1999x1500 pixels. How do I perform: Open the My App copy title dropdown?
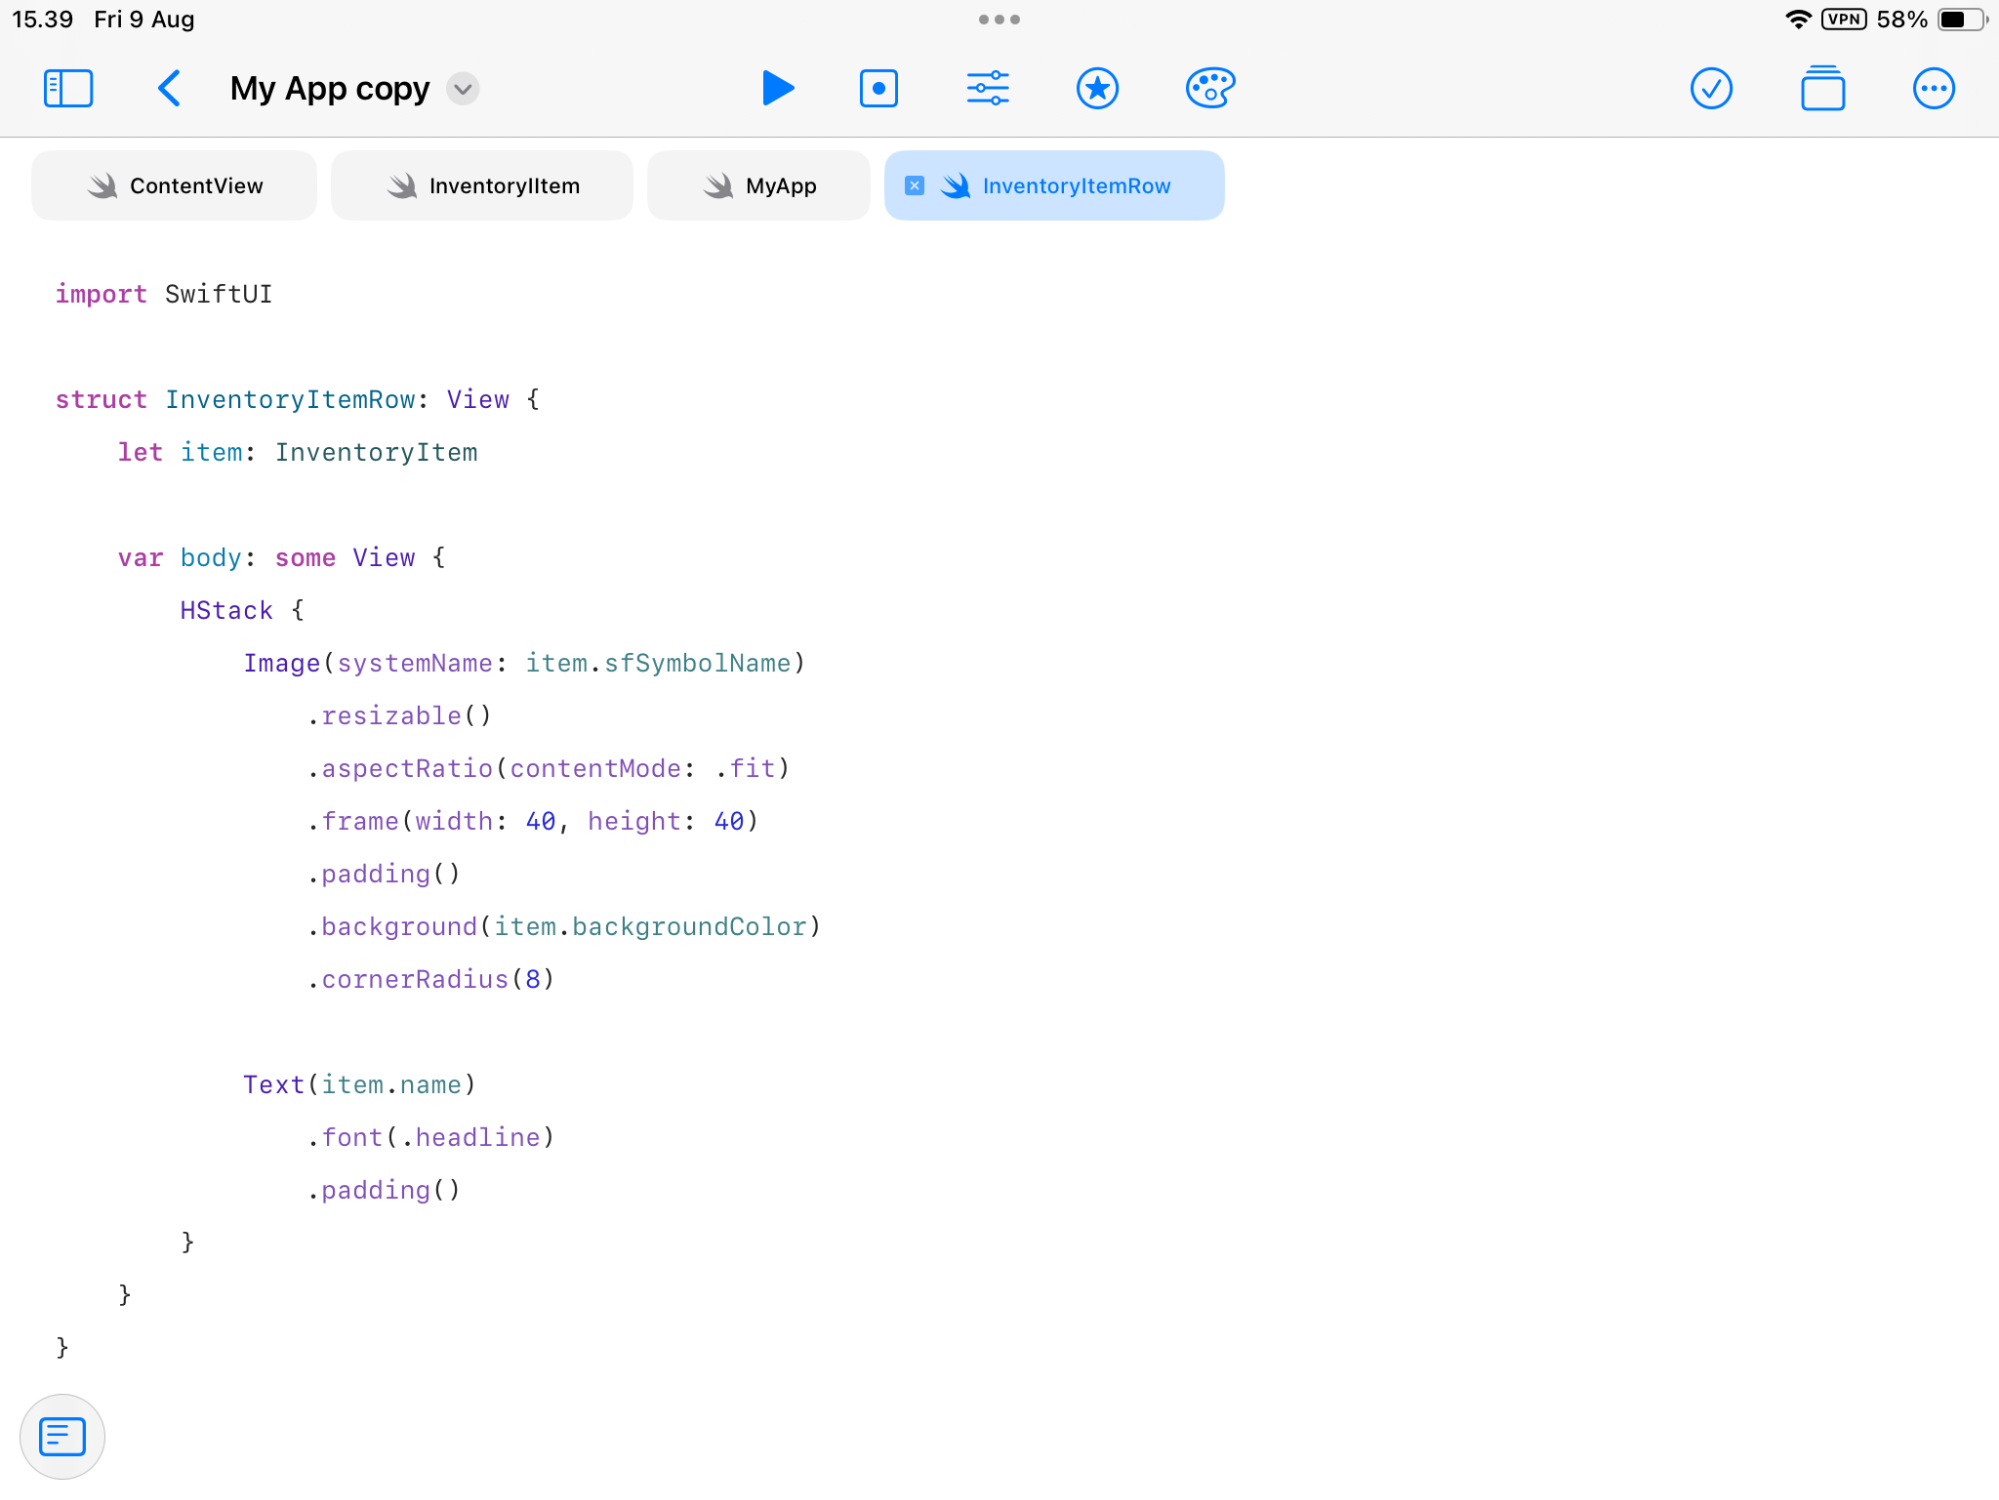coord(462,89)
